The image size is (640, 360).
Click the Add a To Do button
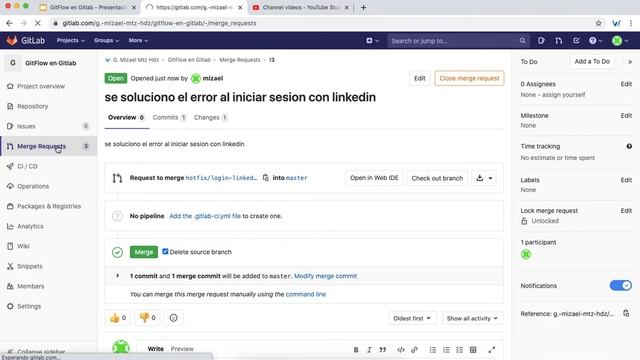(592, 62)
